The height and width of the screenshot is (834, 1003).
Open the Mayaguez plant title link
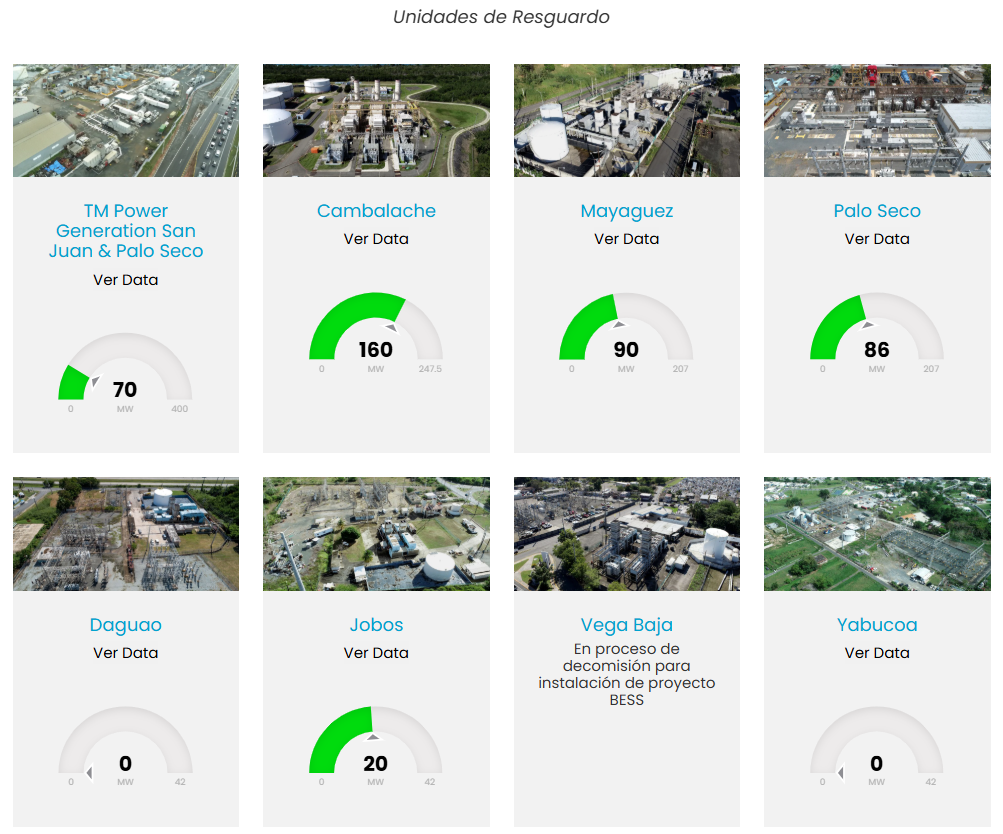point(626,211)
